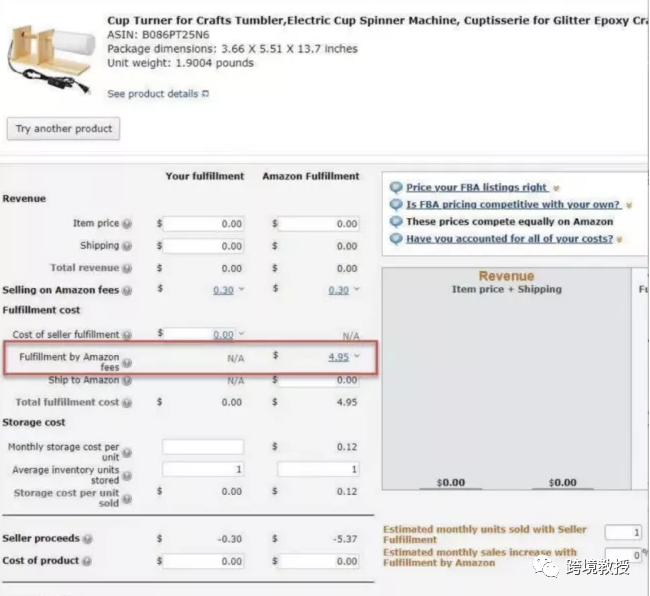Focus Estimated monthly units sold with Seller Fulfillment field

623,532
